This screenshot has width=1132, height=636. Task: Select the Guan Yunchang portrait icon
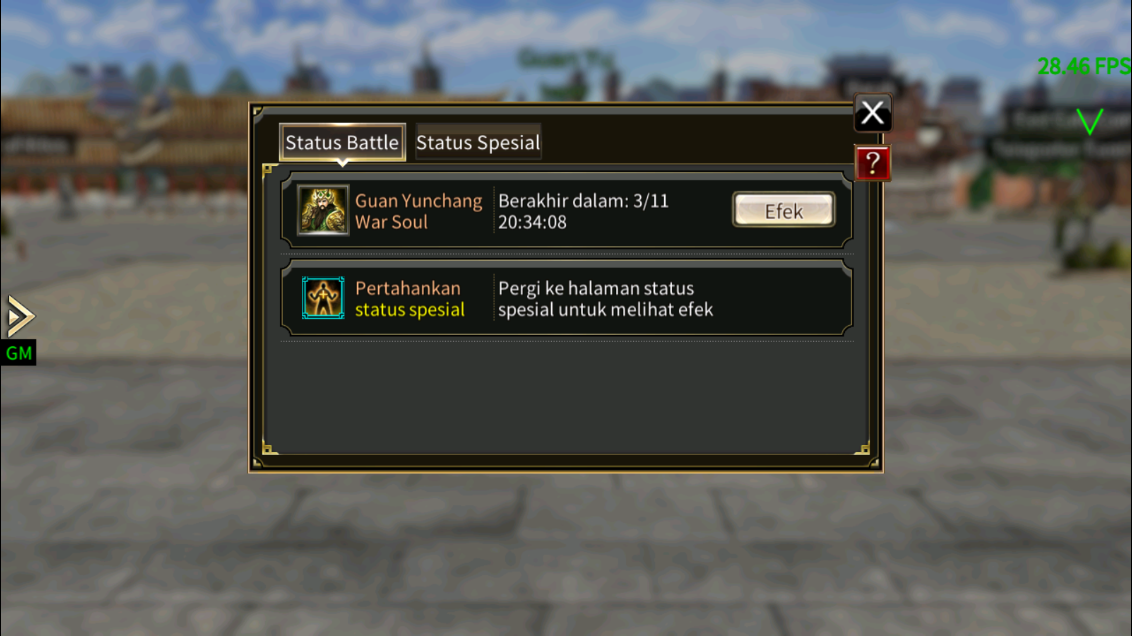pyautogui.click(x=323, y=211)
